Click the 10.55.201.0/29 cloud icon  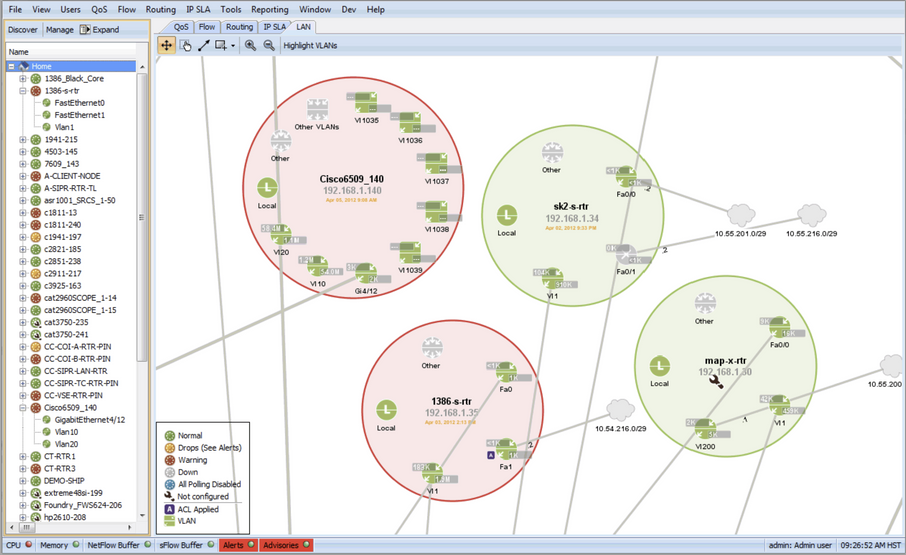(741, 215)
